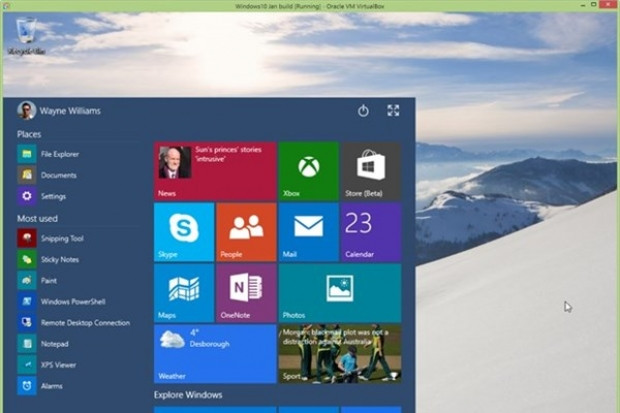Open the Sport tile with cricket photo
The width and height of the screenshot is (620, 413).
point(340,354)
